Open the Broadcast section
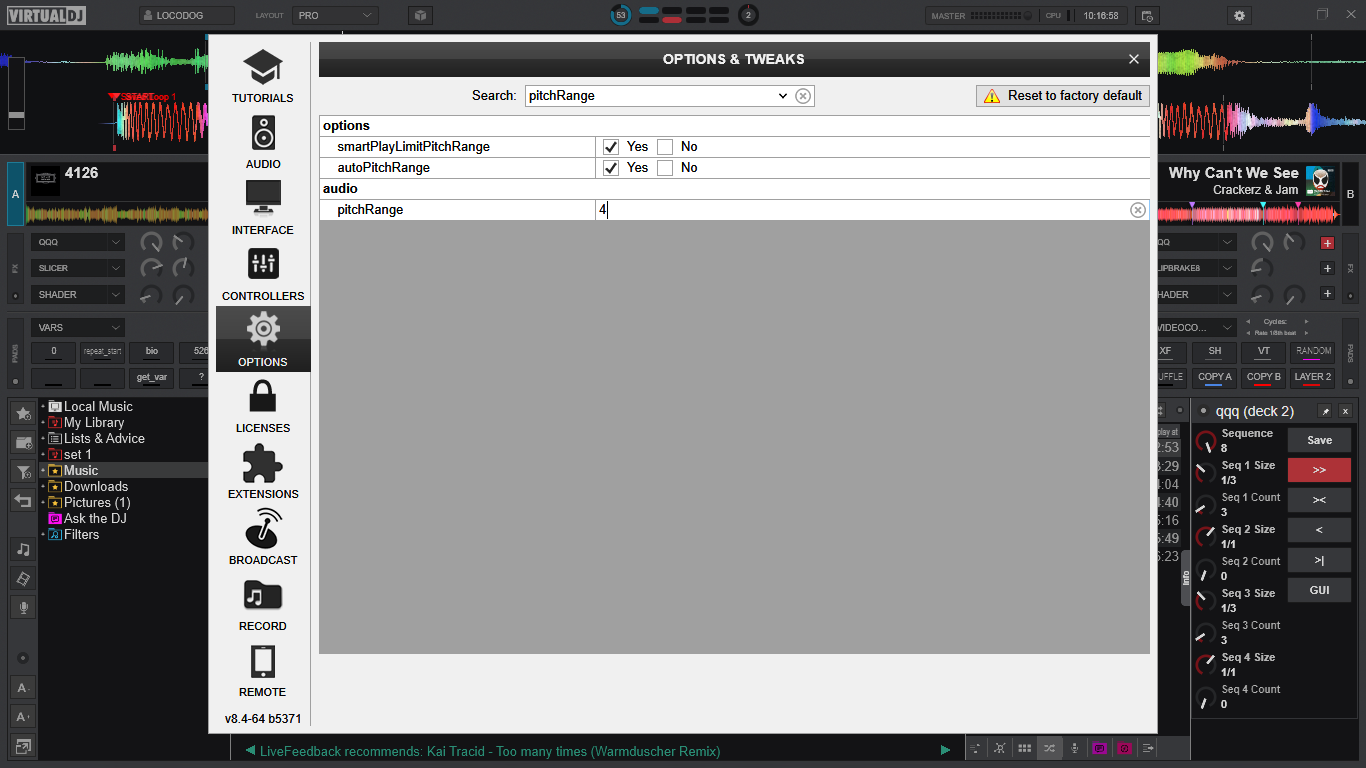The height and width of the screenshot is (768, 1366). [x=263, y=538]
